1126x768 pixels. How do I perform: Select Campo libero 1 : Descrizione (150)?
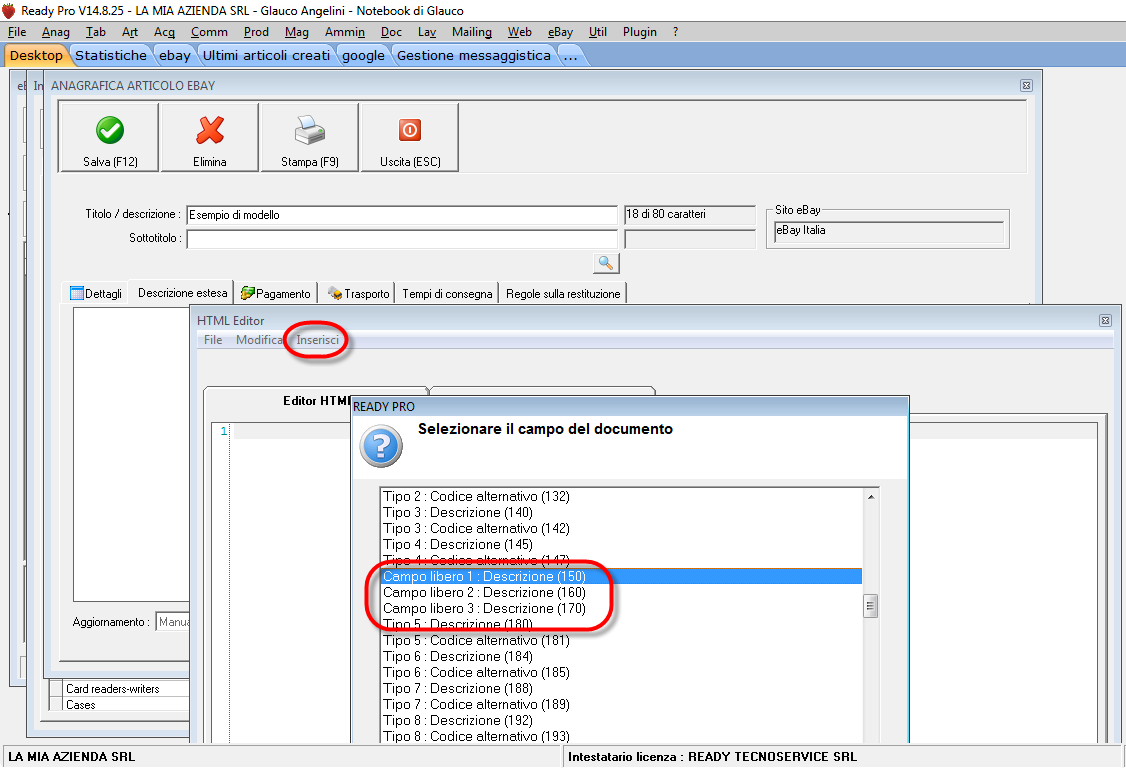(622, 576)
